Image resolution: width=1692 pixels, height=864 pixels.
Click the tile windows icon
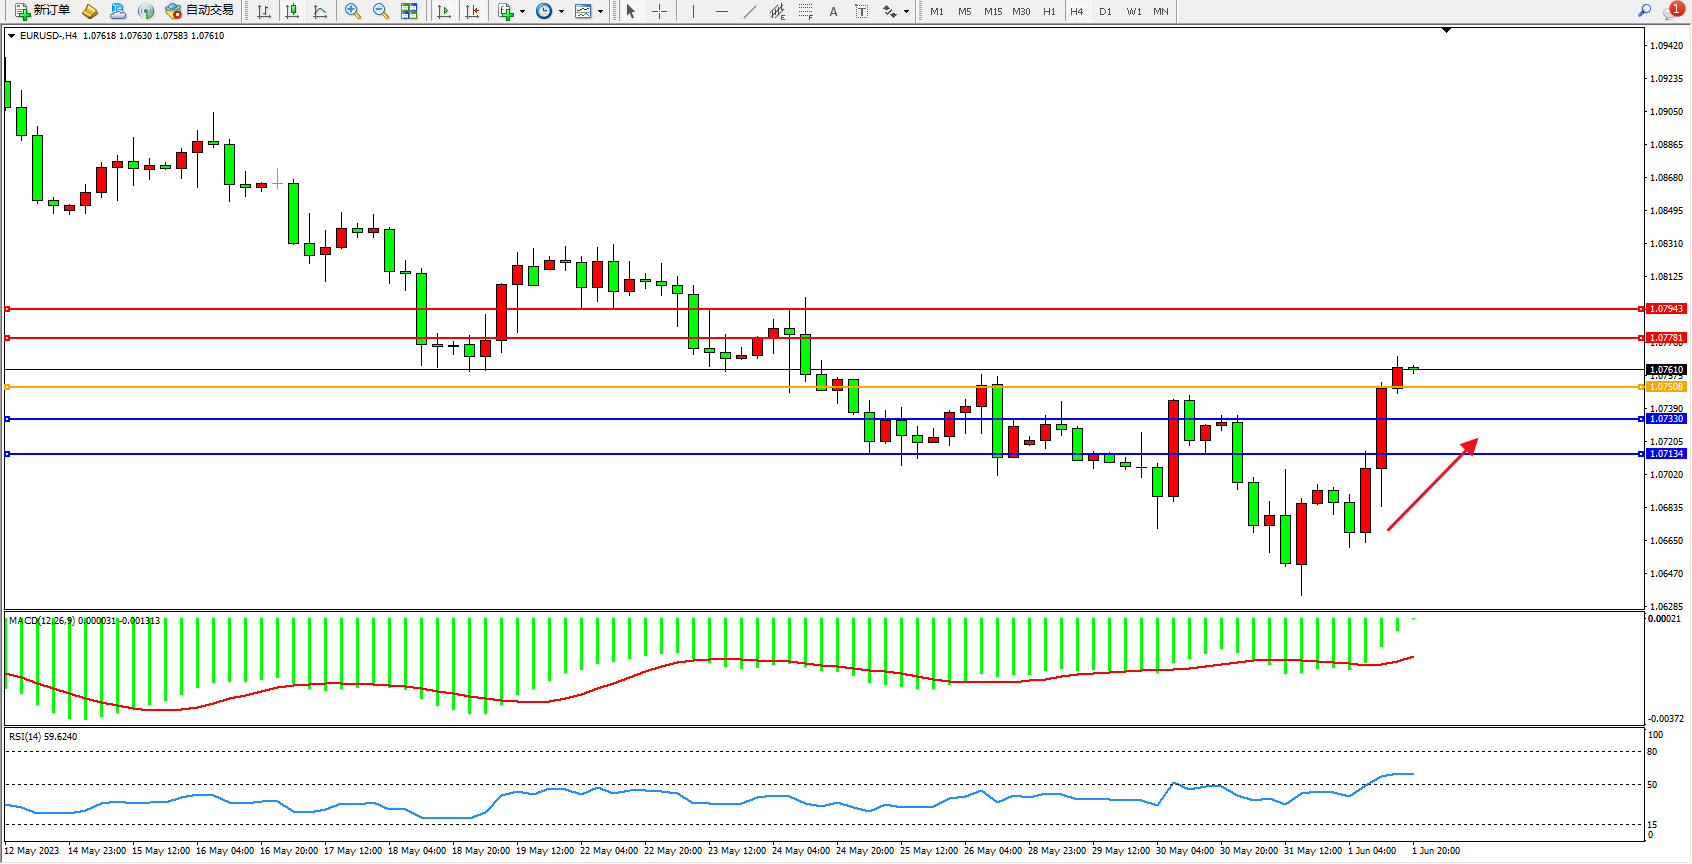coord(409,11)
